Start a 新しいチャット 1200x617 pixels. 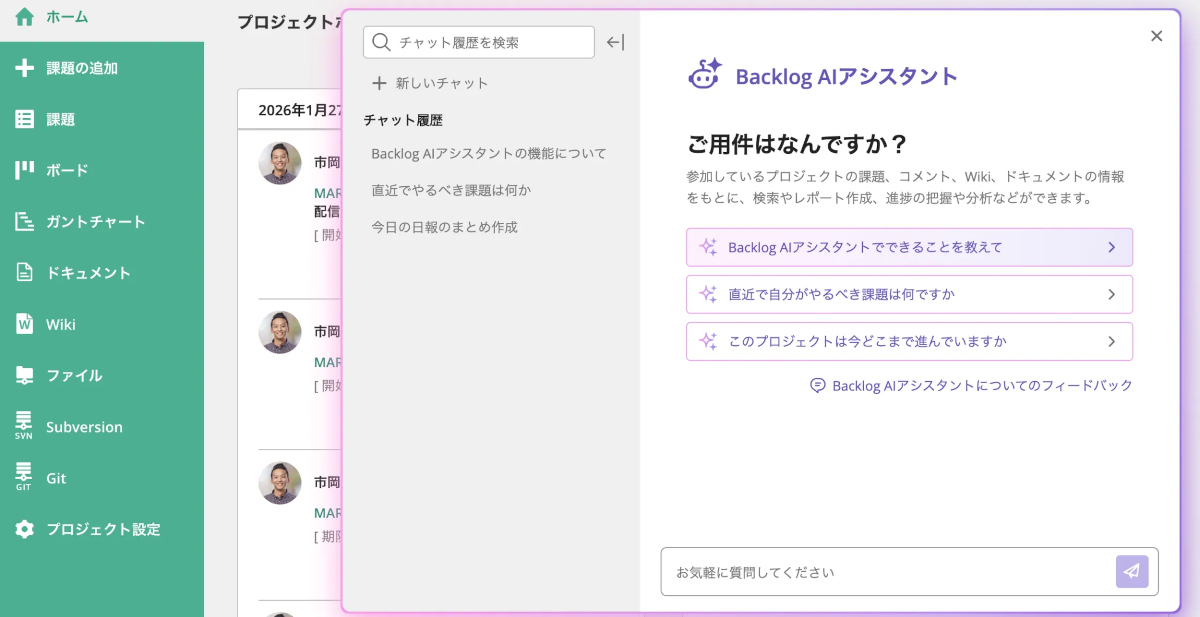[x=430, y=83]
